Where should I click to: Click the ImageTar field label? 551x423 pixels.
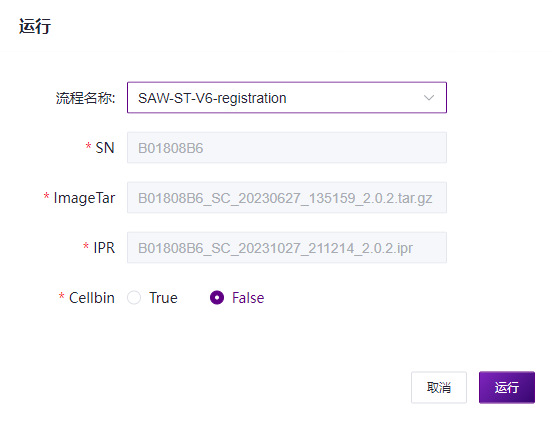point(84,198)
